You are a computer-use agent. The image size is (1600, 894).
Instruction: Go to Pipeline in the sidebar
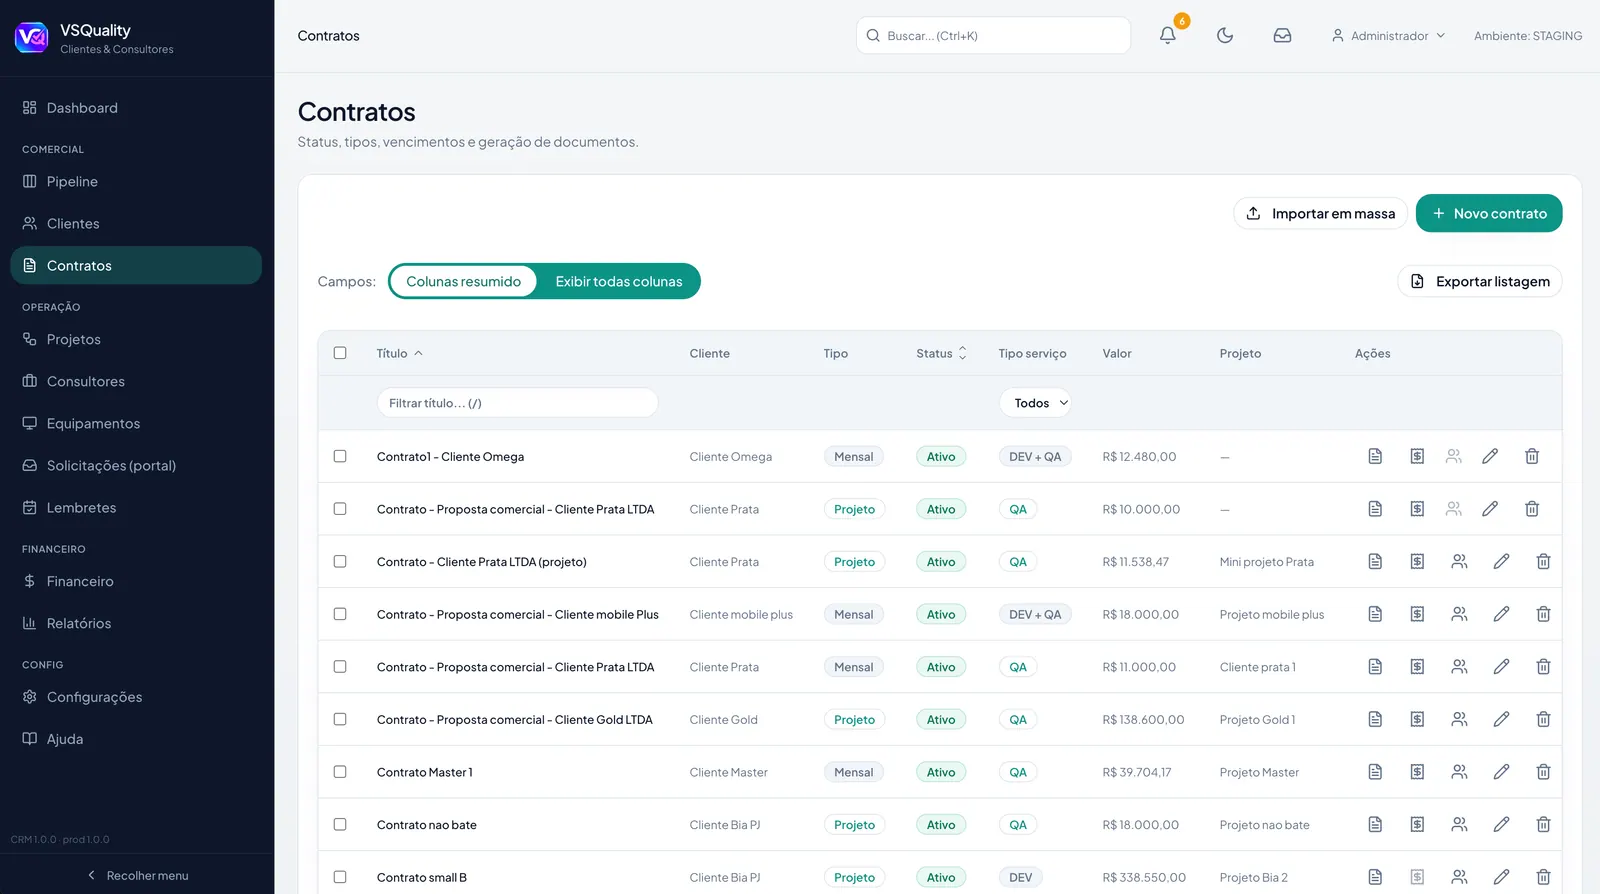(x=136, y=182)
